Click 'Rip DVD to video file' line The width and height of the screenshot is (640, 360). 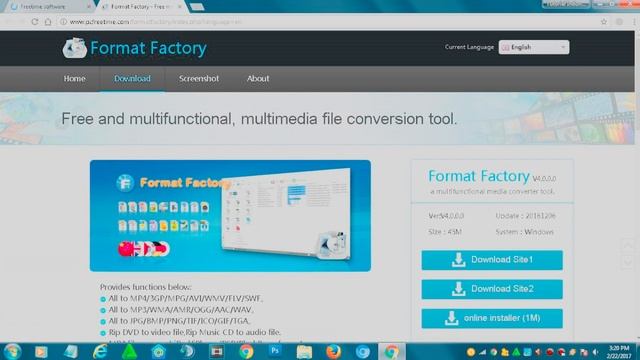[x=195, y=332]
